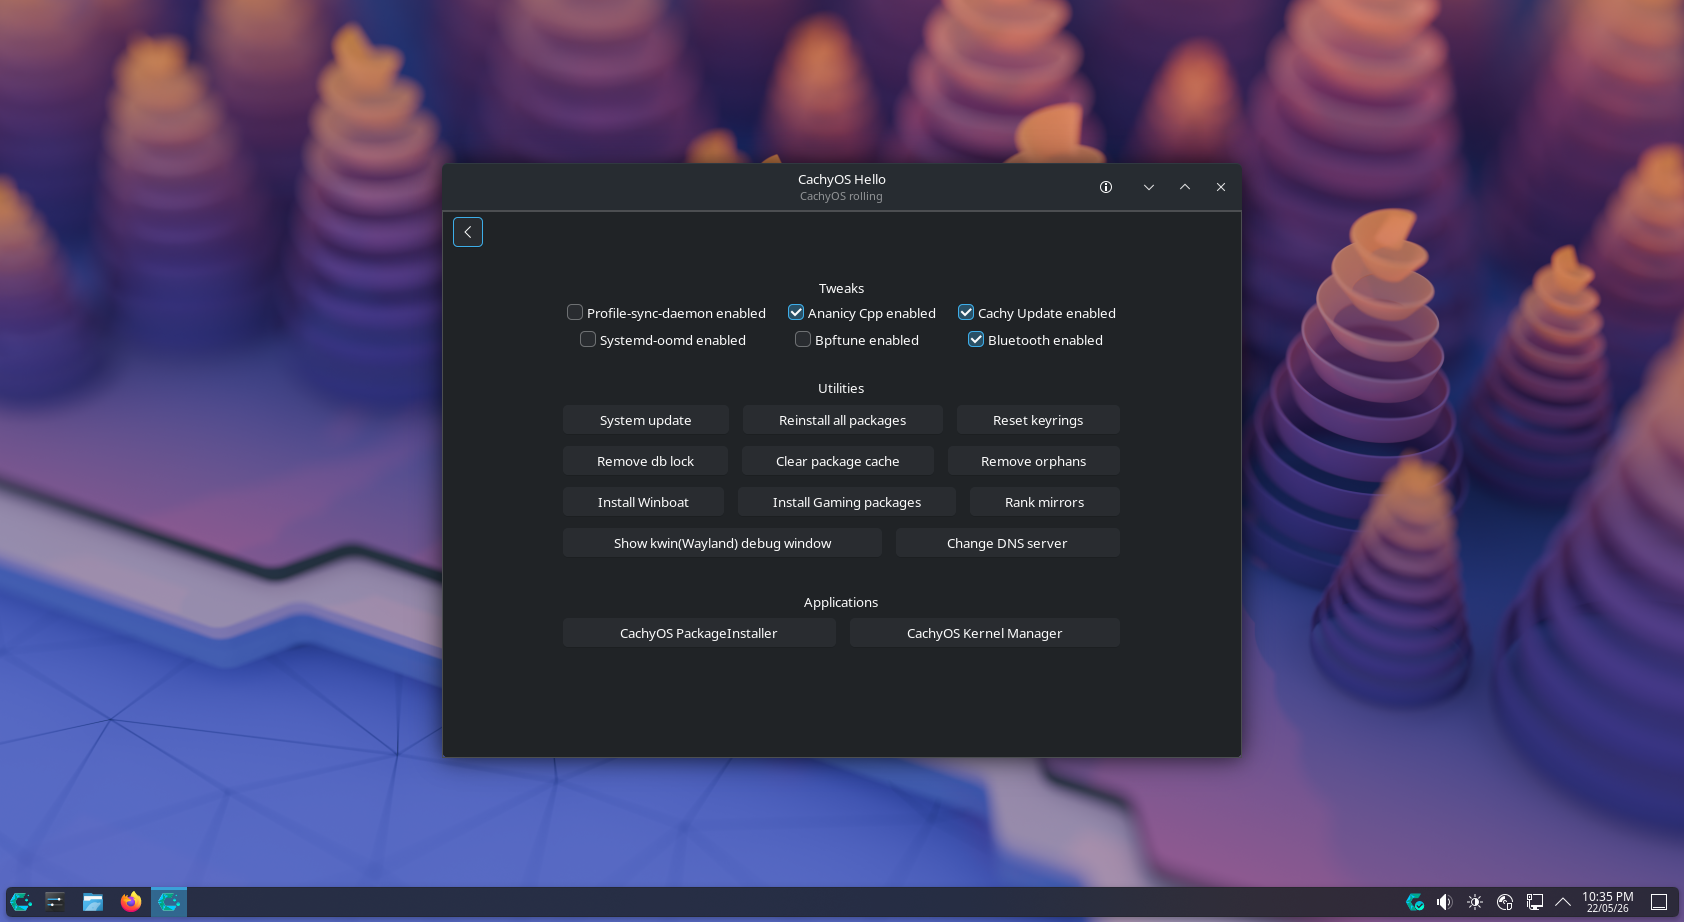Select CachyOS Hello taskbar entry
This screenshot has width=1684, height=922.
(169, 902)
